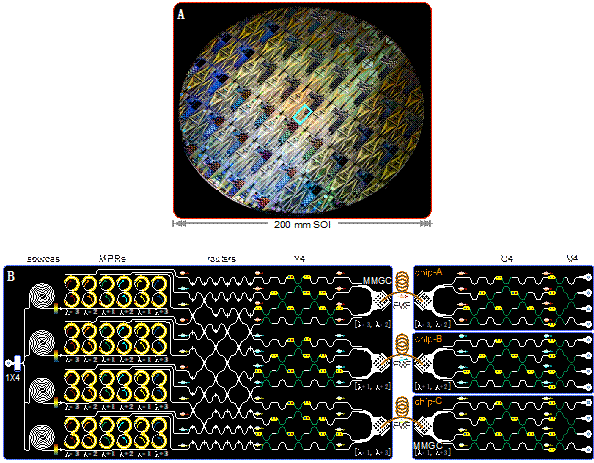Image resolution: width=594 pixels, height=463 pixels.
Task: Click the bottom-right output port of chip-C
Action: point(588,449)
